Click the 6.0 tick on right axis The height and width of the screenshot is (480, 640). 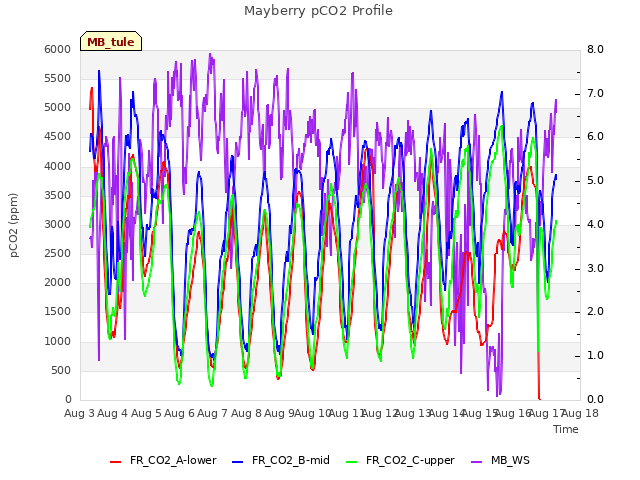point(595,137)
